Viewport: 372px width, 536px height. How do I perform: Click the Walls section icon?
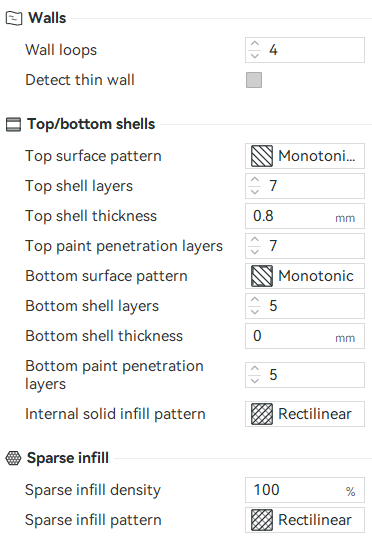(x=14, y=18)
